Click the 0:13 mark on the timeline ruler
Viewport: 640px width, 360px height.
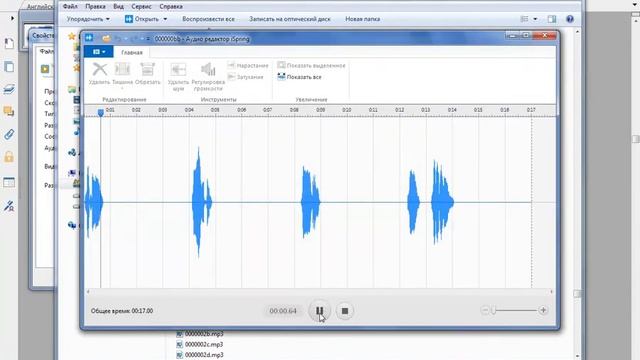[425, 110]
